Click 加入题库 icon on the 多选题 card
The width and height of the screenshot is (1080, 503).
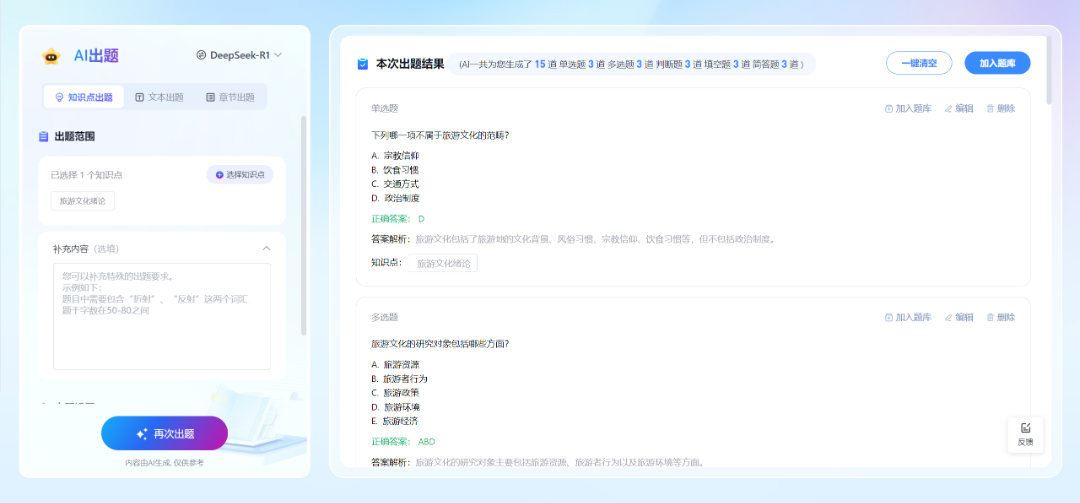tap(889, 317)
